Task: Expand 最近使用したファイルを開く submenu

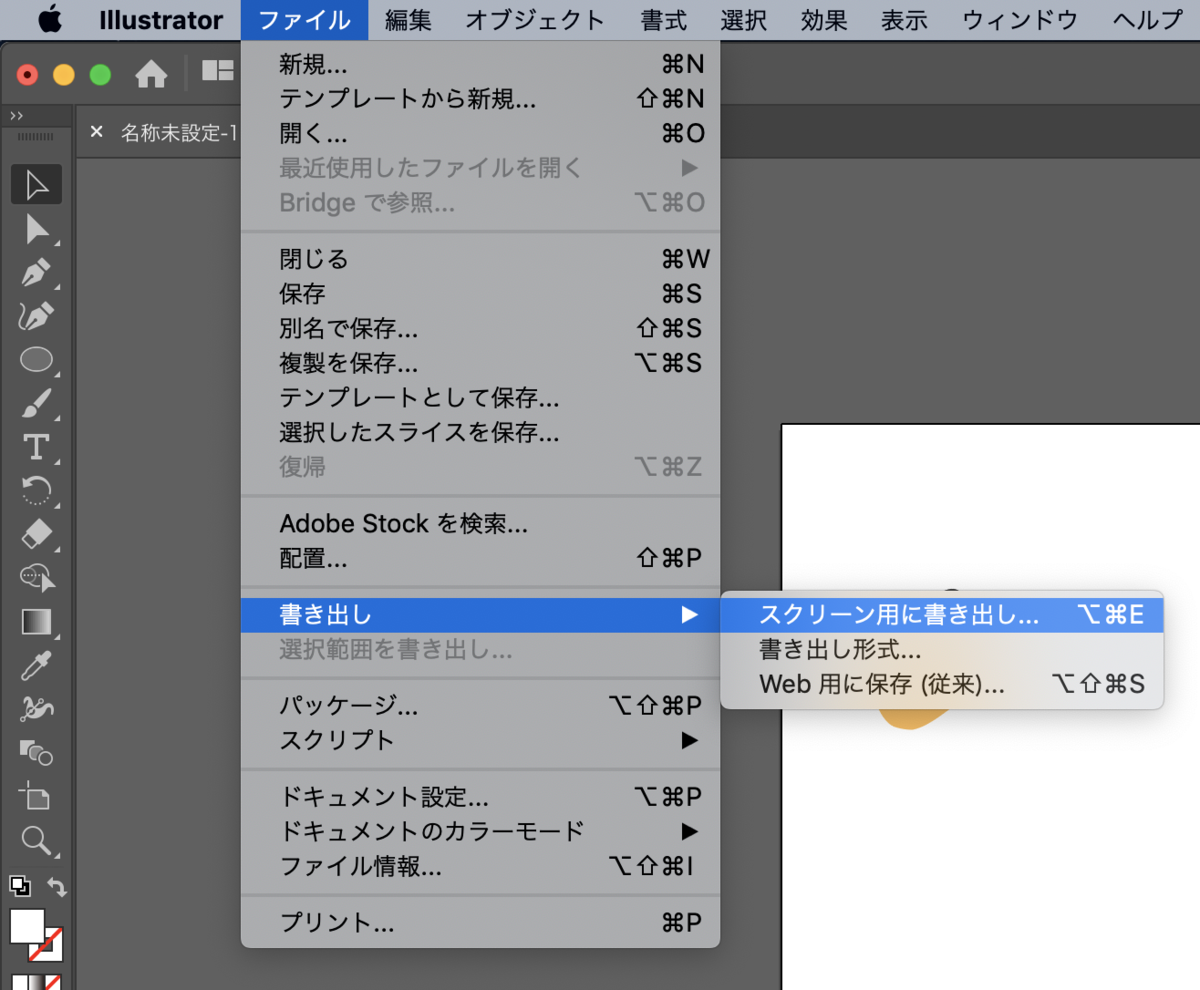Action: (480, 167)
